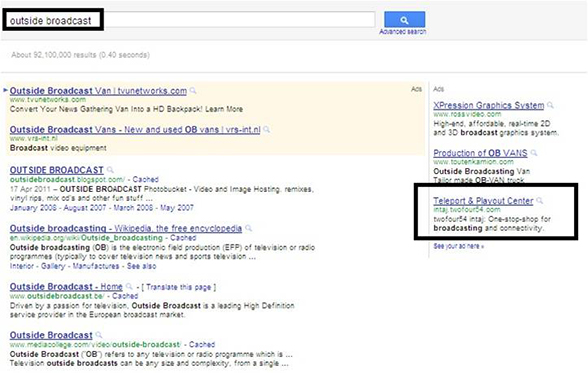
Task: Open XPression Graphics System ad
Action: [489, 105]
